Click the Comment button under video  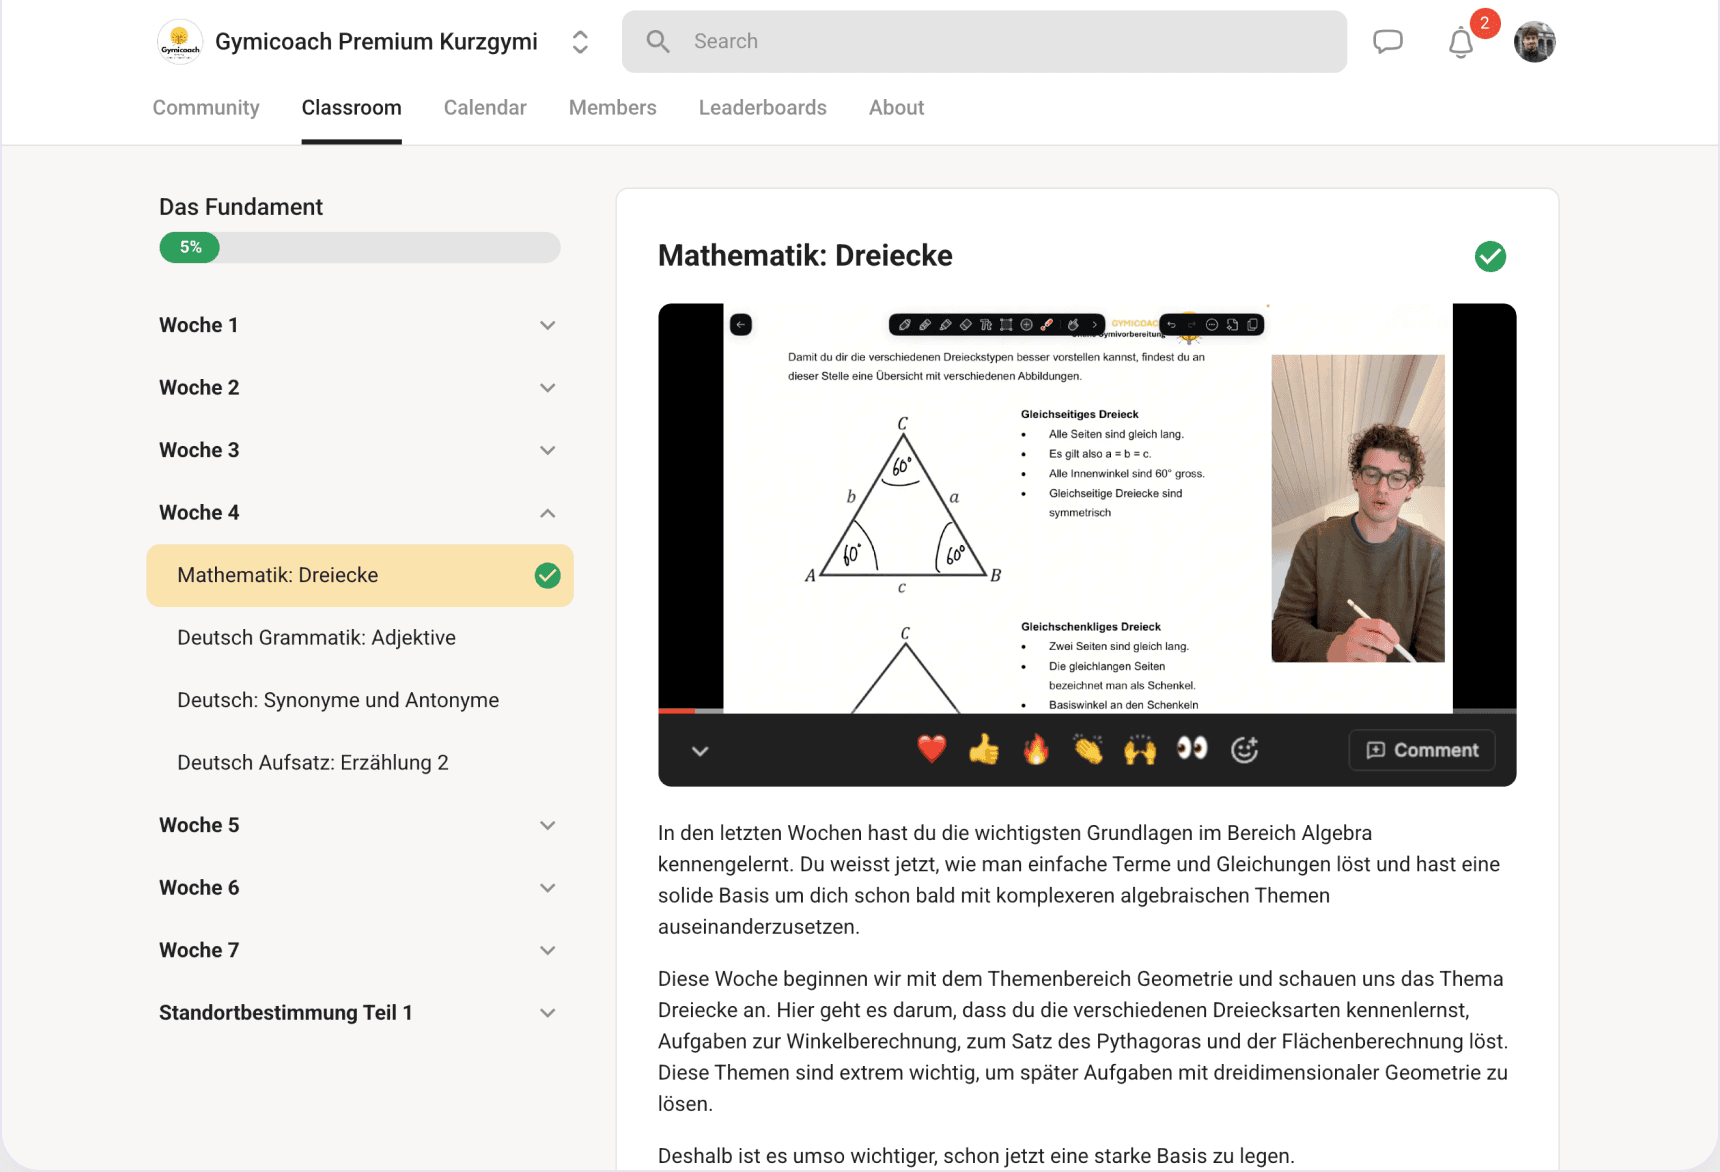1422,750
